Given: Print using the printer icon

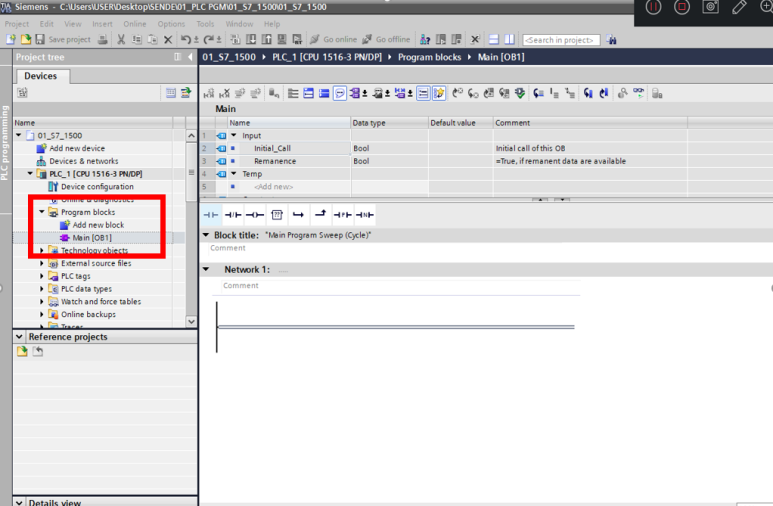Looking at the screenshot, I should click(x=103, y=39).
